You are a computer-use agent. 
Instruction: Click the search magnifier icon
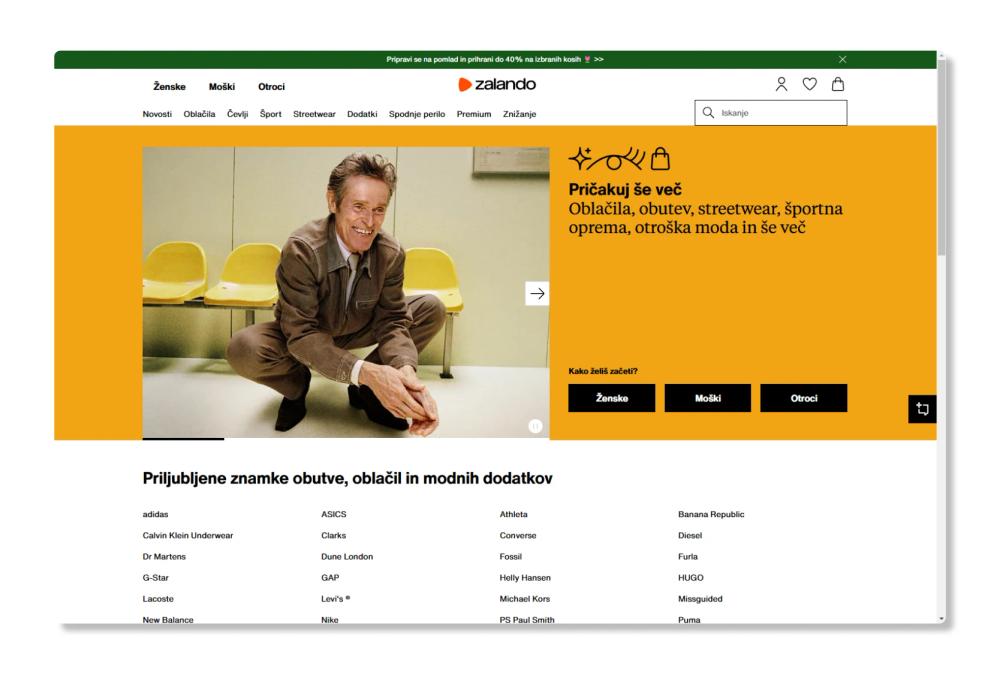(x=708, y=113)
